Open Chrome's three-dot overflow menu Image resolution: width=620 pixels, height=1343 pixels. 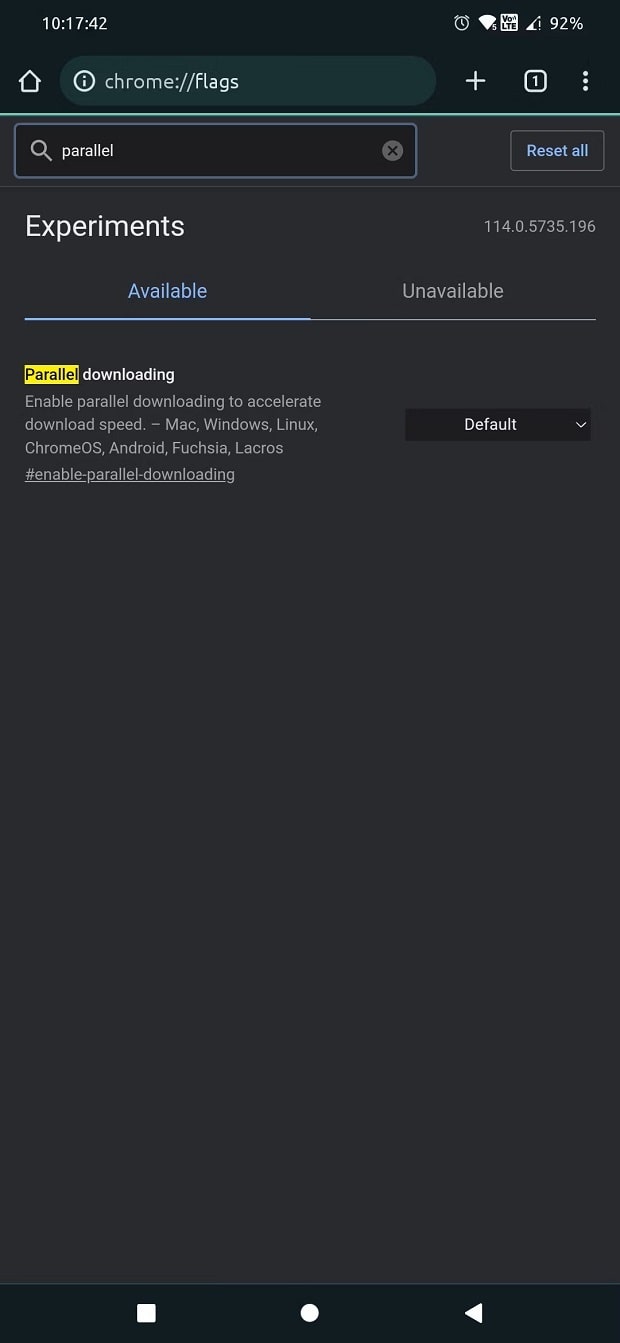[x=586, y=81]
